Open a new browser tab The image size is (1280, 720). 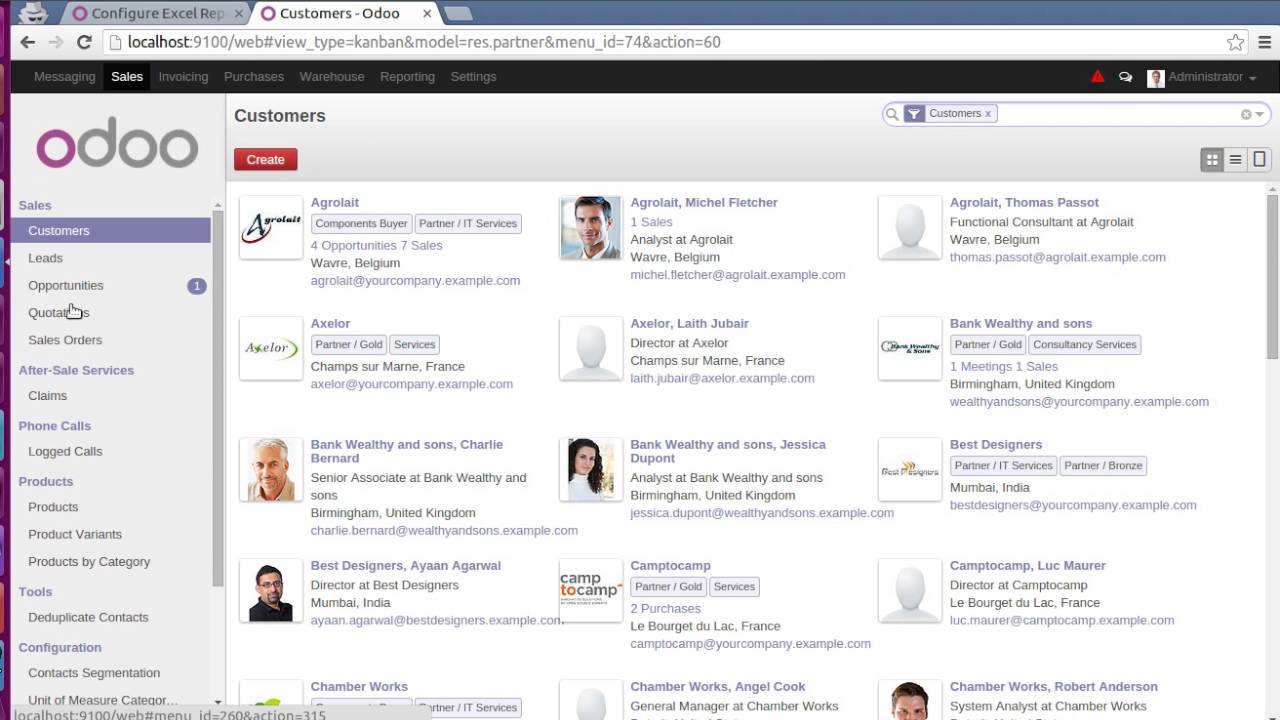[x=458, y=14]
